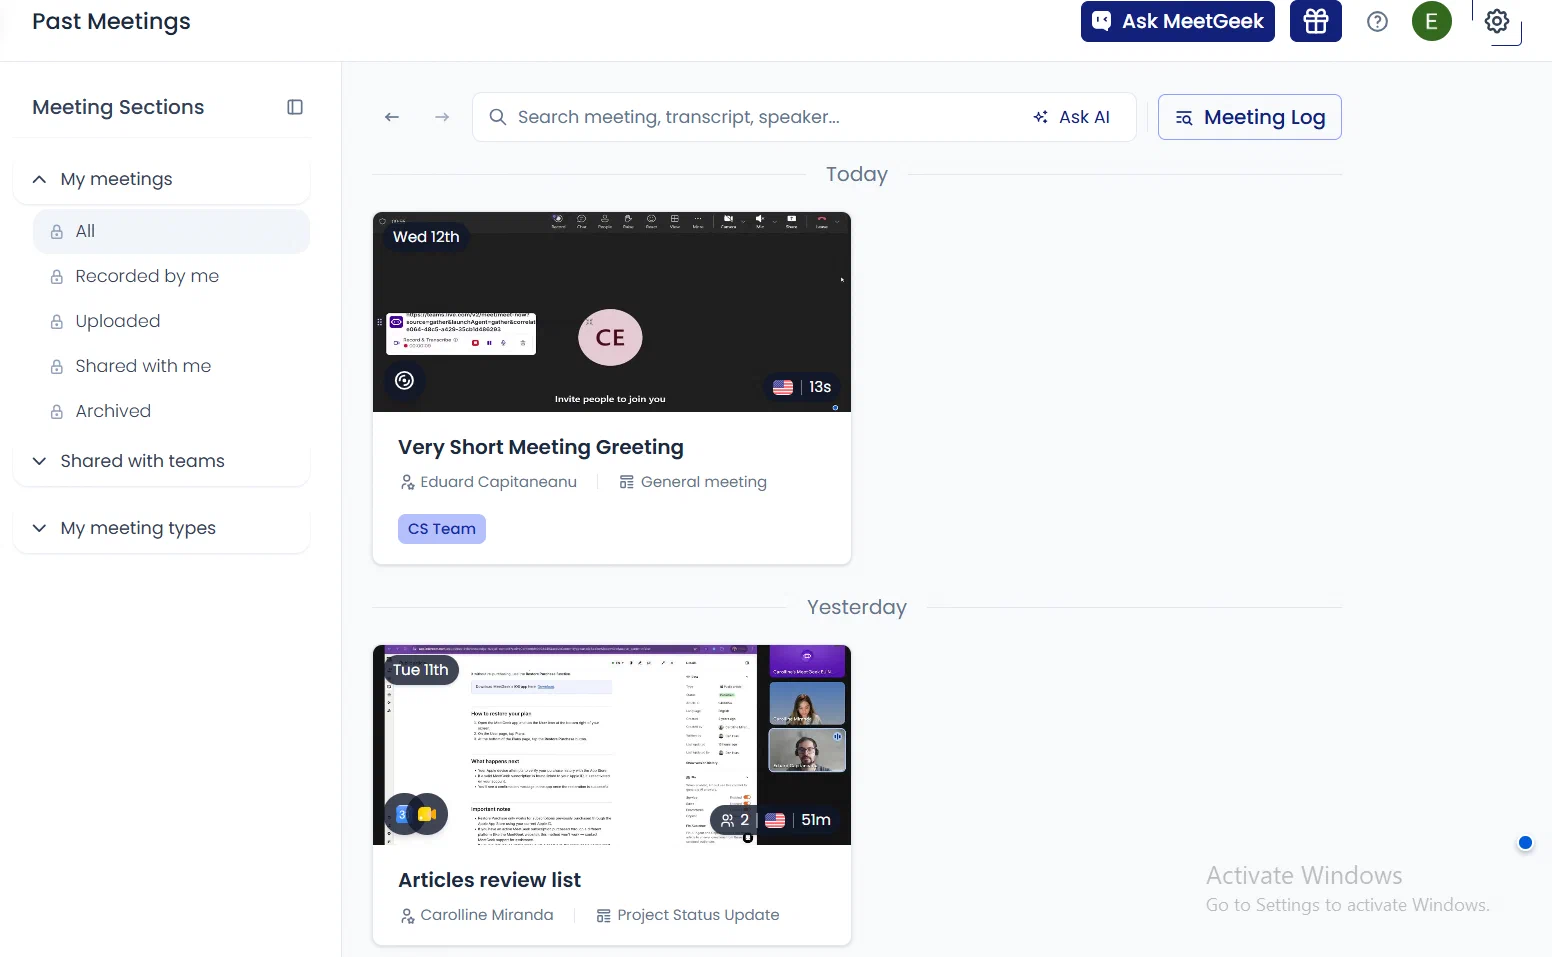Screen dimensions: 1552x957
Task: Open the gift rewards icon
Action: [x=1315, y=21]
